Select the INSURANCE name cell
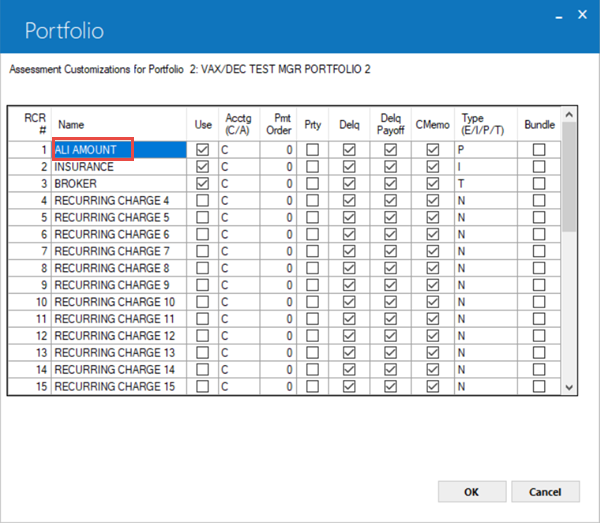600x523 pixels. point(119,166)
